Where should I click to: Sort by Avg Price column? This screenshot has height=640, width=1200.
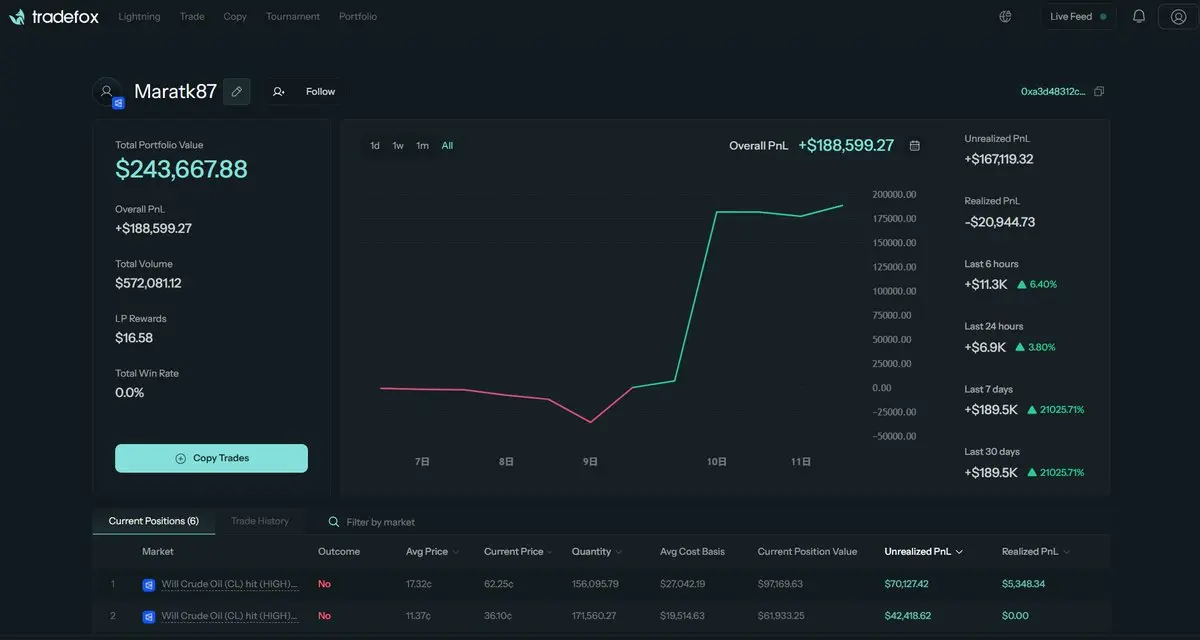point(433,552)
